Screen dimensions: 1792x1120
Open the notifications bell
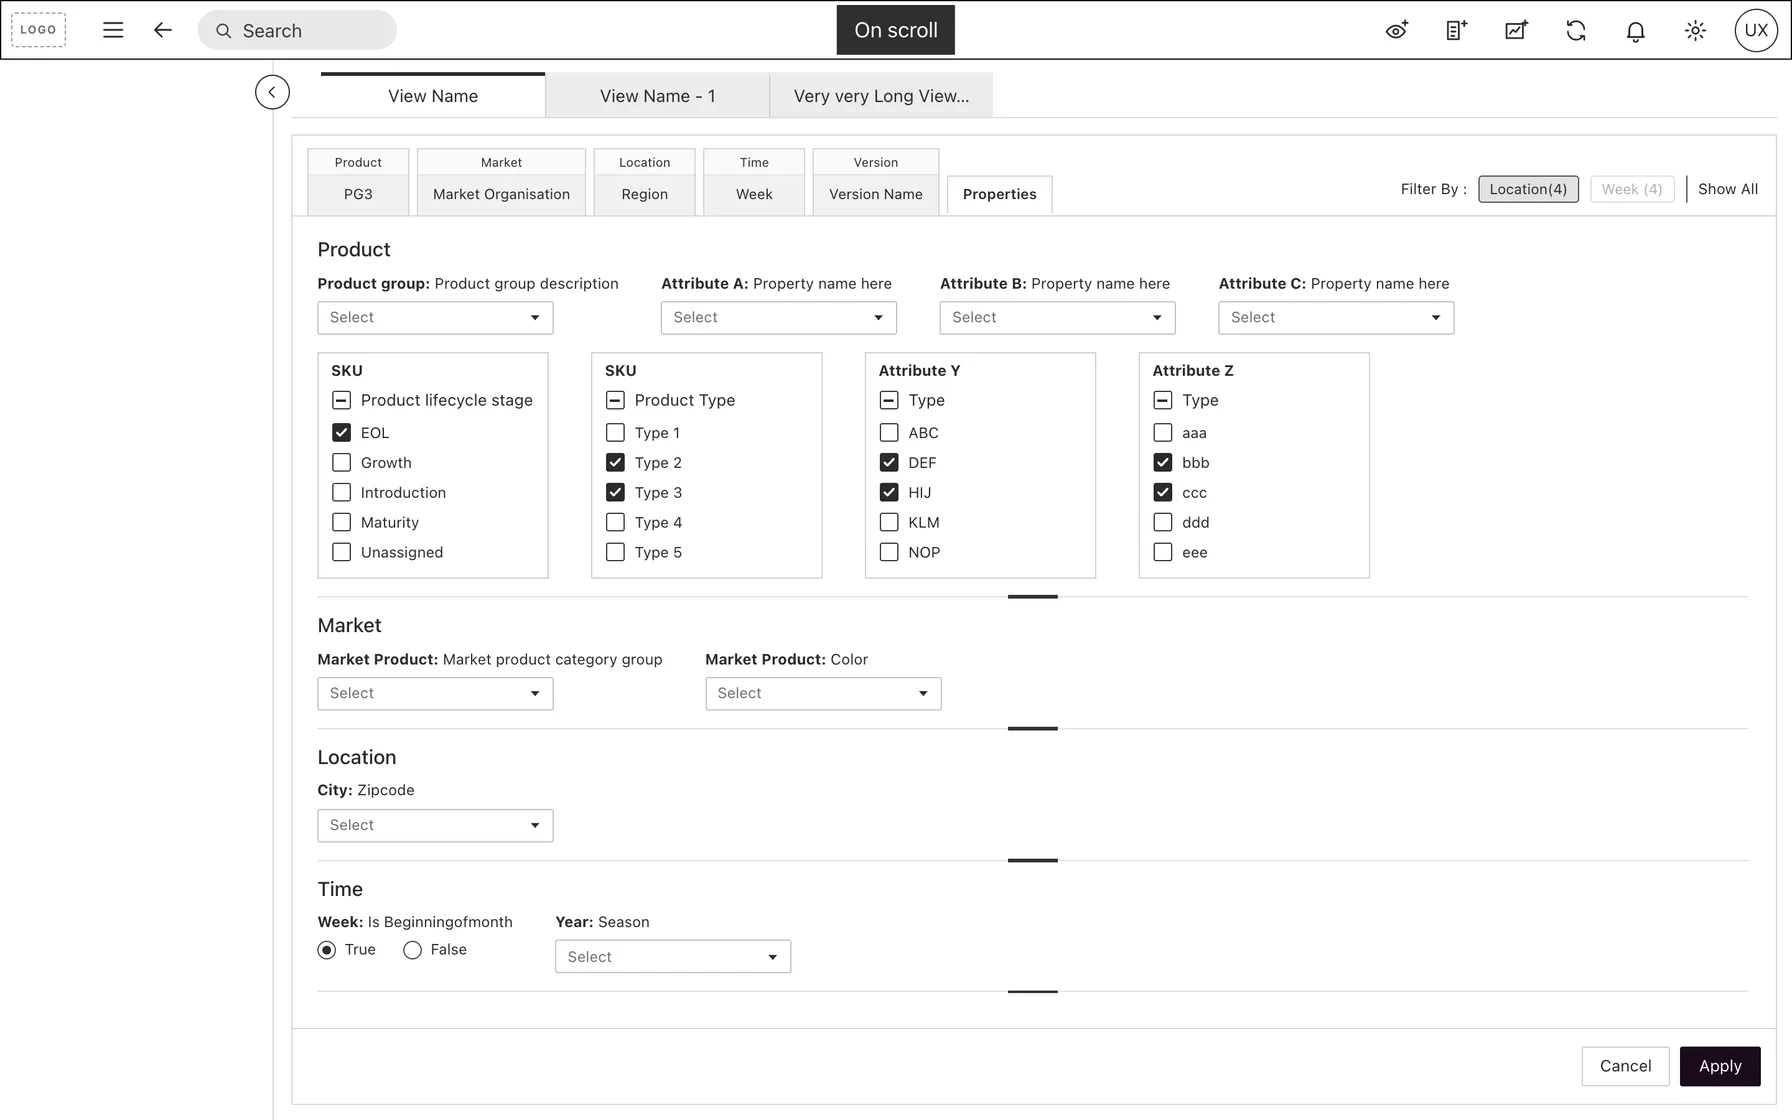(x=1636, y=31)
